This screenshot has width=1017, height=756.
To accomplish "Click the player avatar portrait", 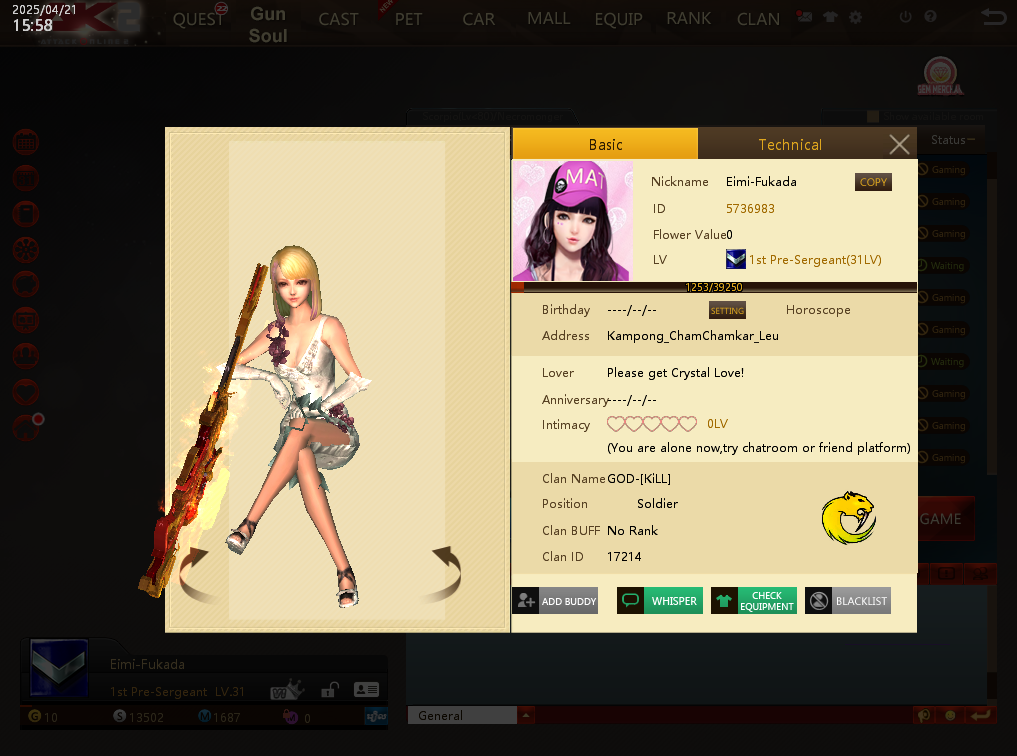I will (572, 221).
